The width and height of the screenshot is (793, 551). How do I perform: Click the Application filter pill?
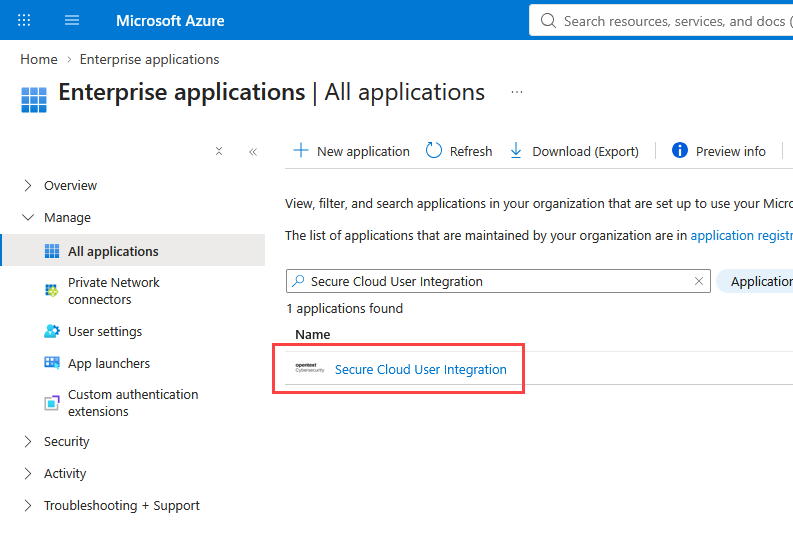tap(755, 281)
